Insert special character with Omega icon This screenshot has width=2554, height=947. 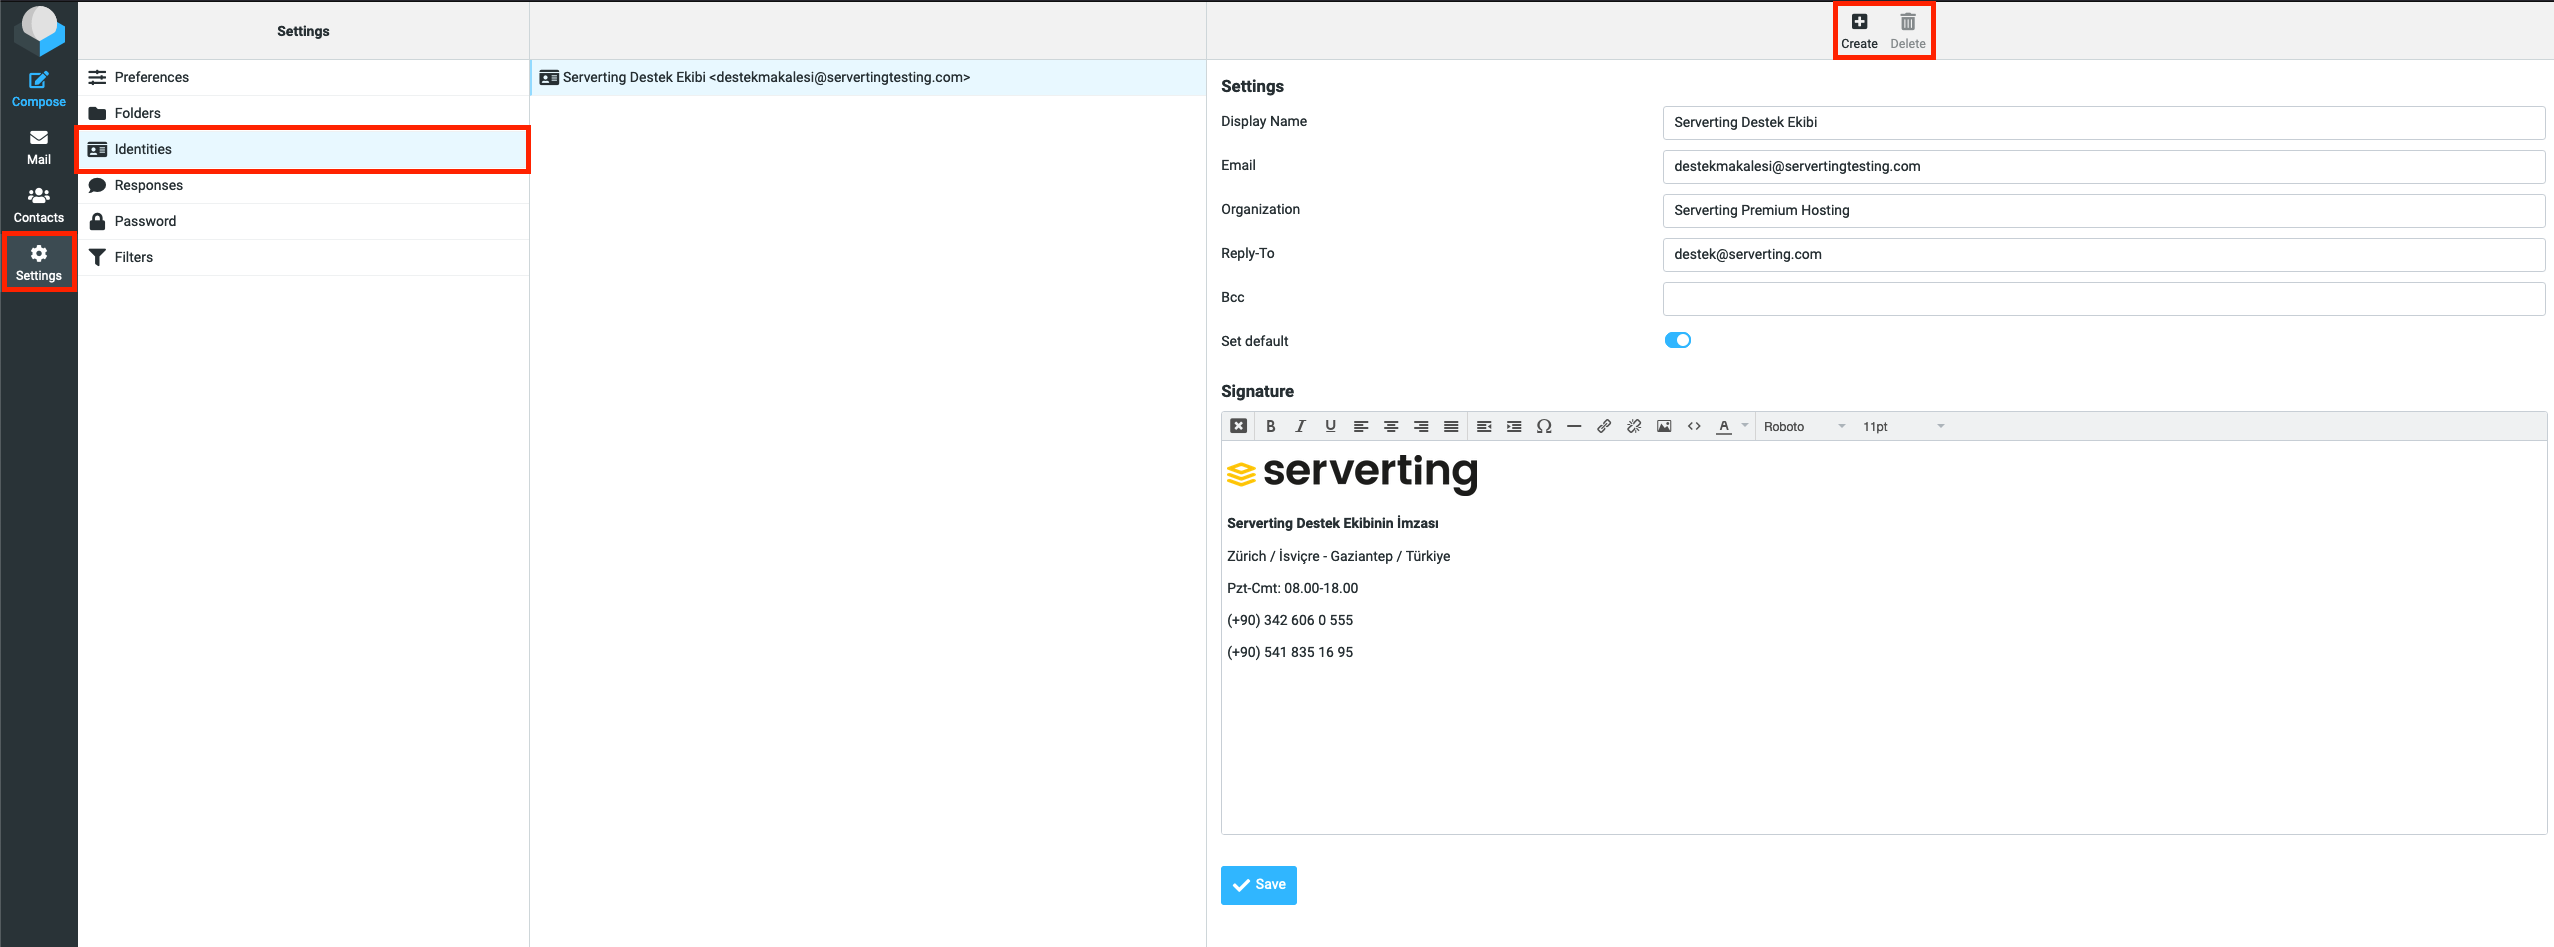pos(1544,426)
